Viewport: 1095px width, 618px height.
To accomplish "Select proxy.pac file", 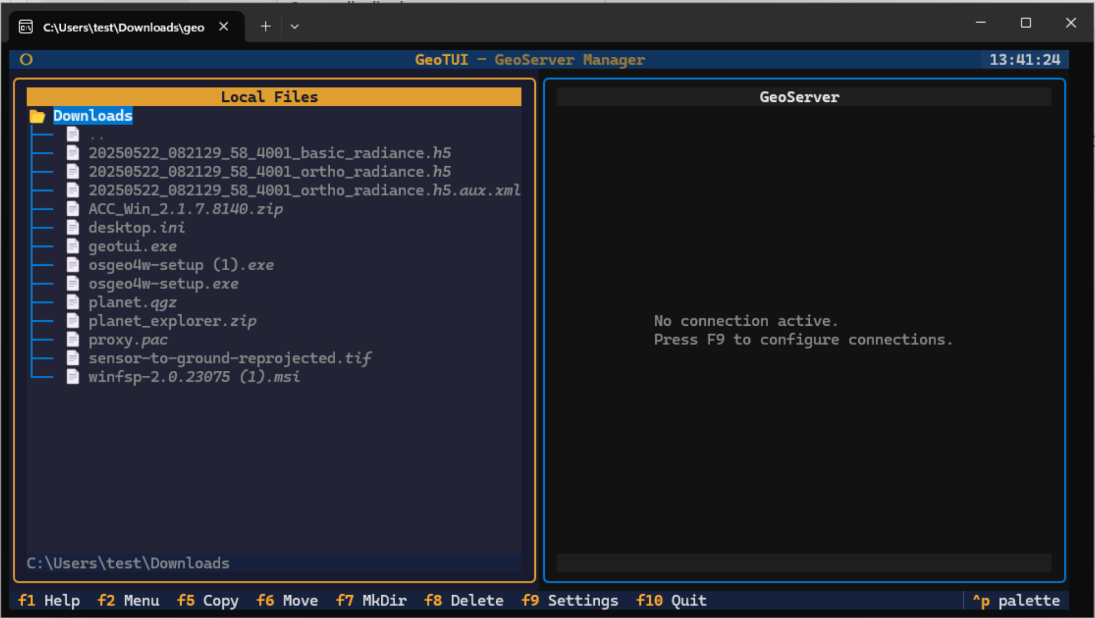I will tap(128, 339).
